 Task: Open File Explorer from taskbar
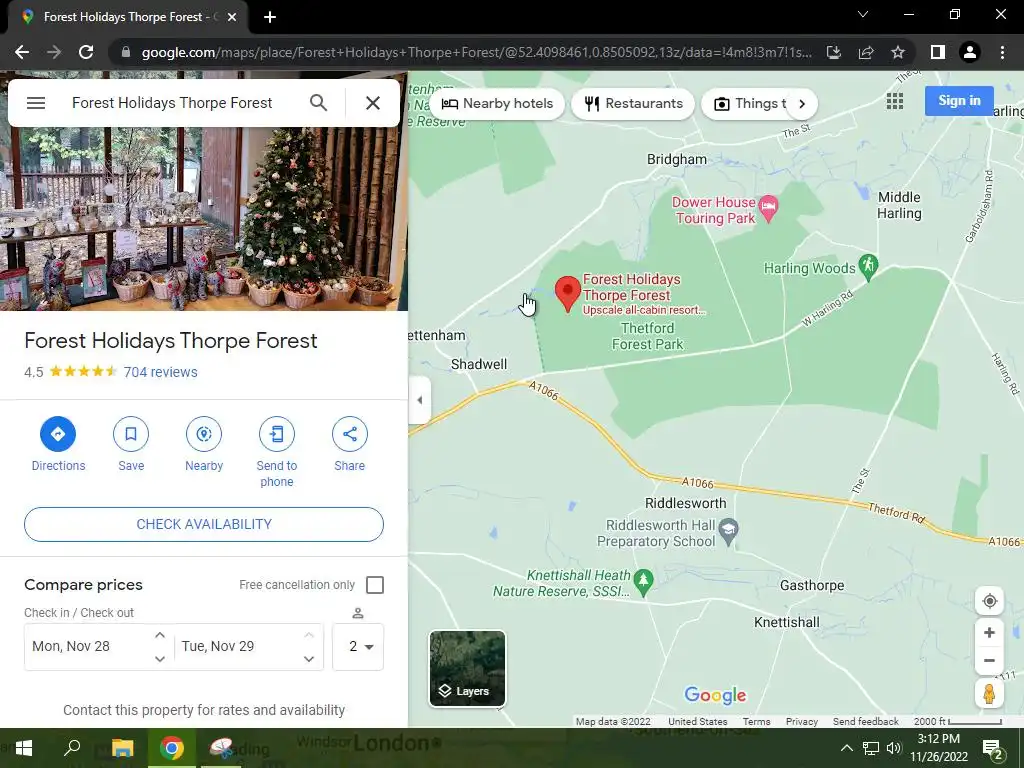click(x=122, y=748)
